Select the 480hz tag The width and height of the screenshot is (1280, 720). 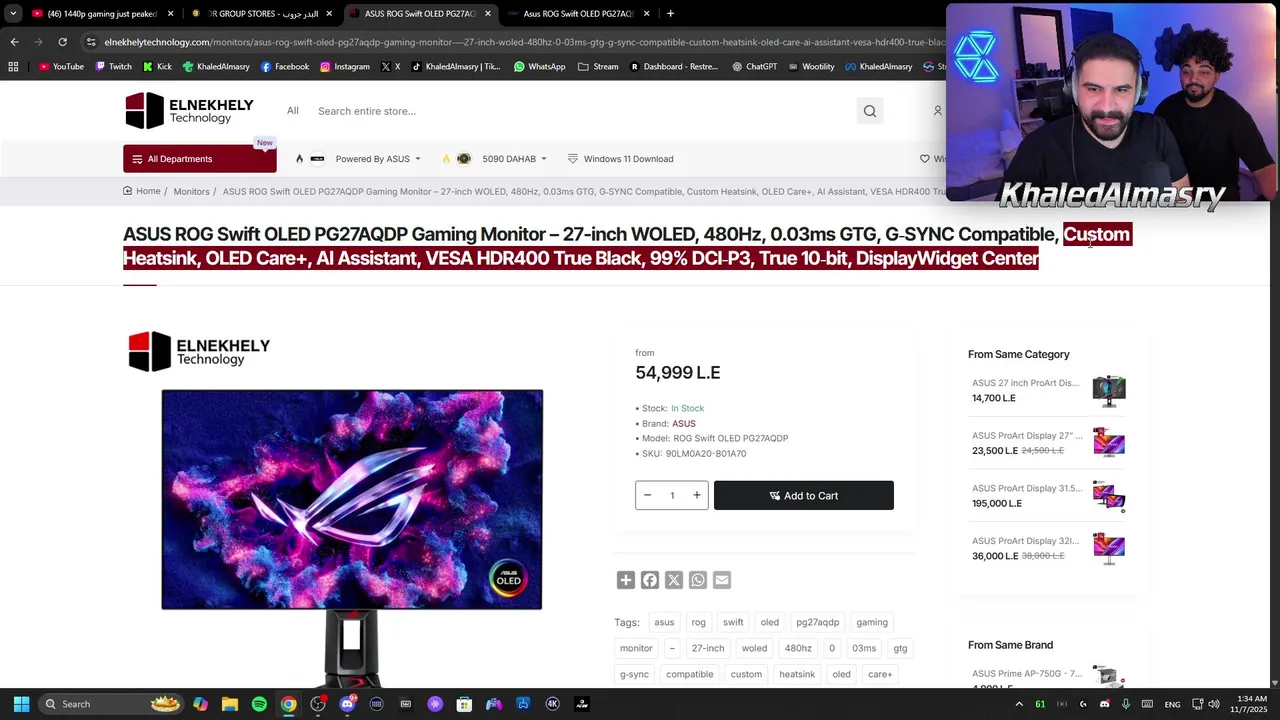click(798, 648)
